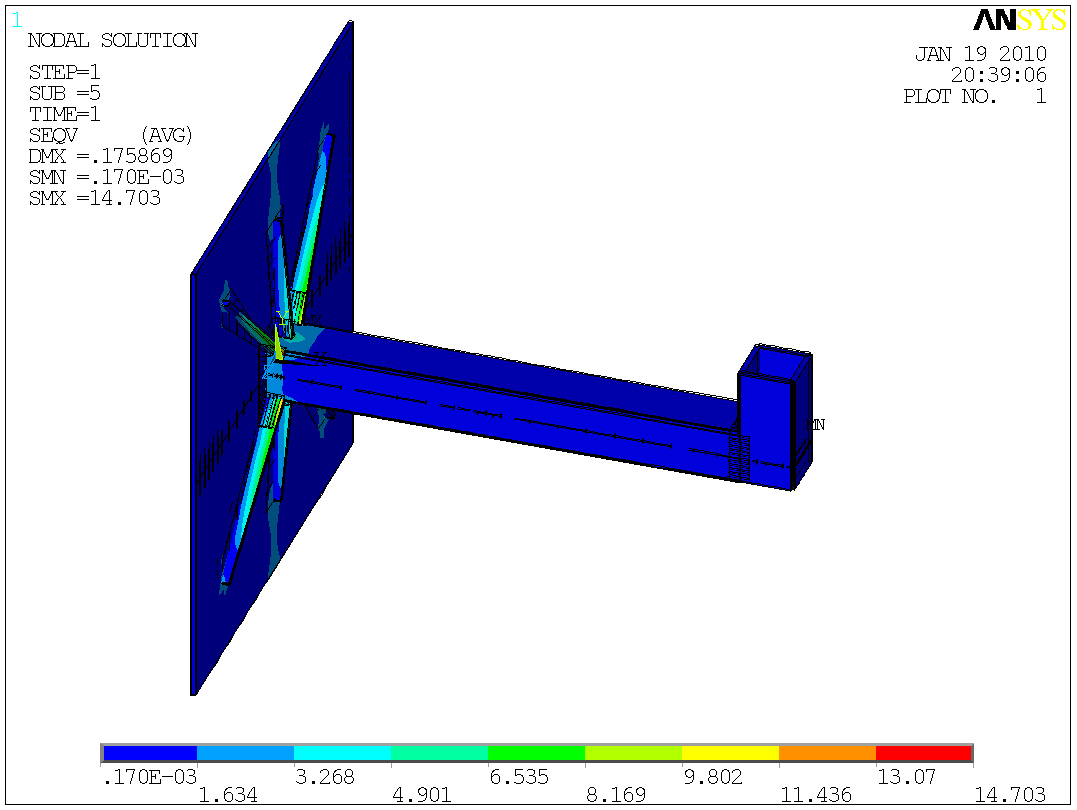Click the yellow legend color band
Image resolution: width=1077 pixels, height=810 pixels.
point(730,754)
